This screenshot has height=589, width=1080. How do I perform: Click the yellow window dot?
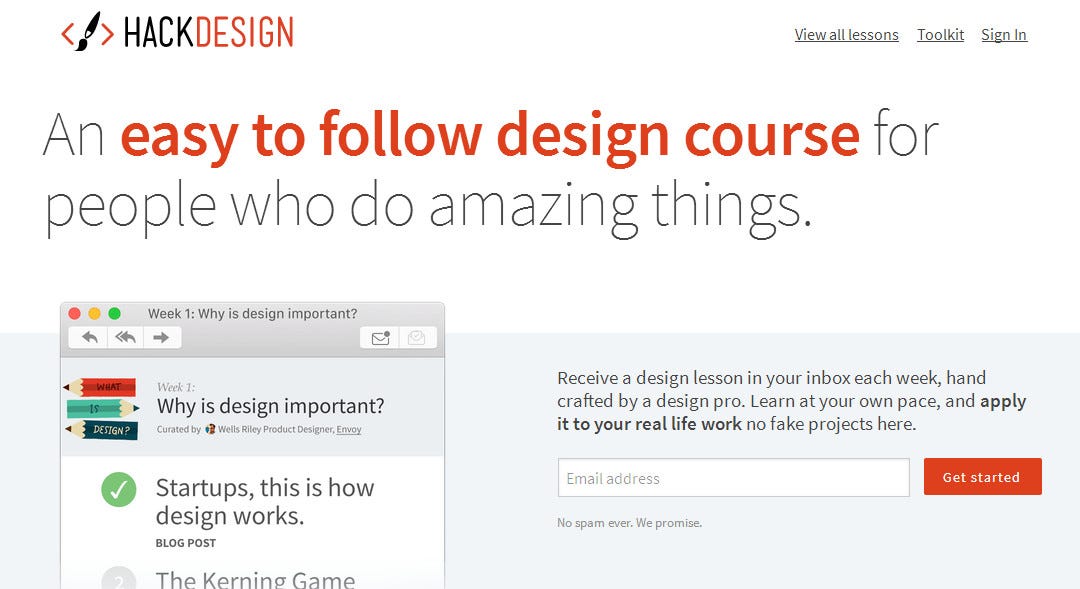[94, 313]
